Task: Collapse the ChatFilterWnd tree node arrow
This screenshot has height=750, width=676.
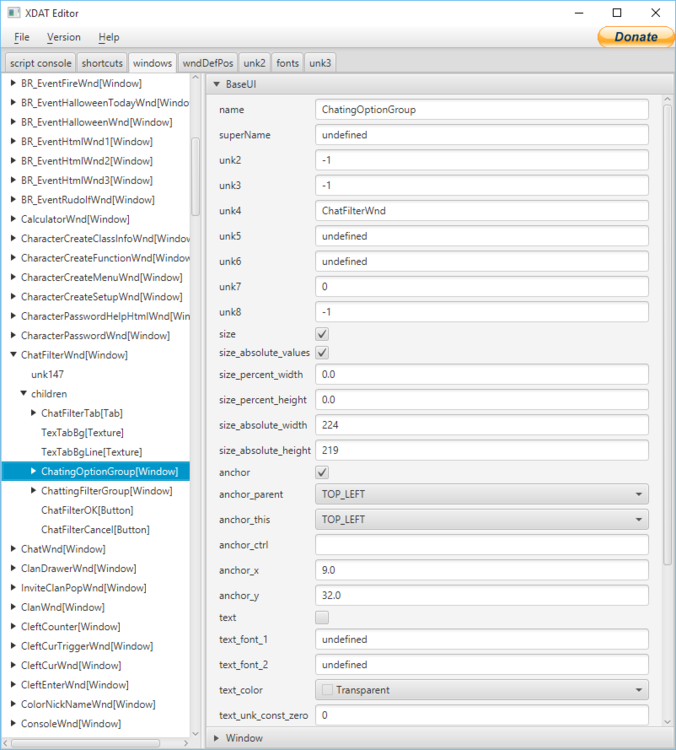Action: [x=13, y=355]
